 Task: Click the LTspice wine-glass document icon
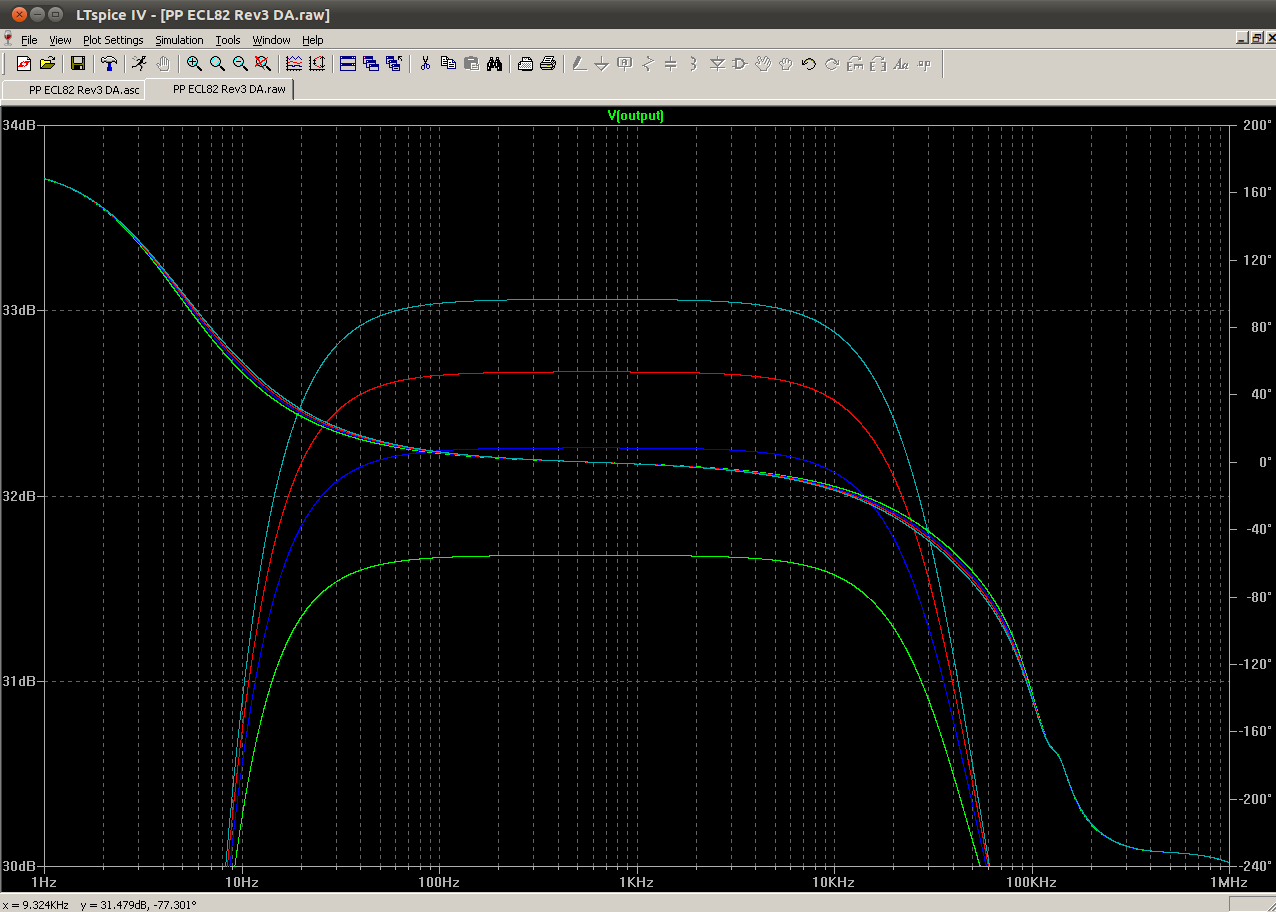coord(8,39)
